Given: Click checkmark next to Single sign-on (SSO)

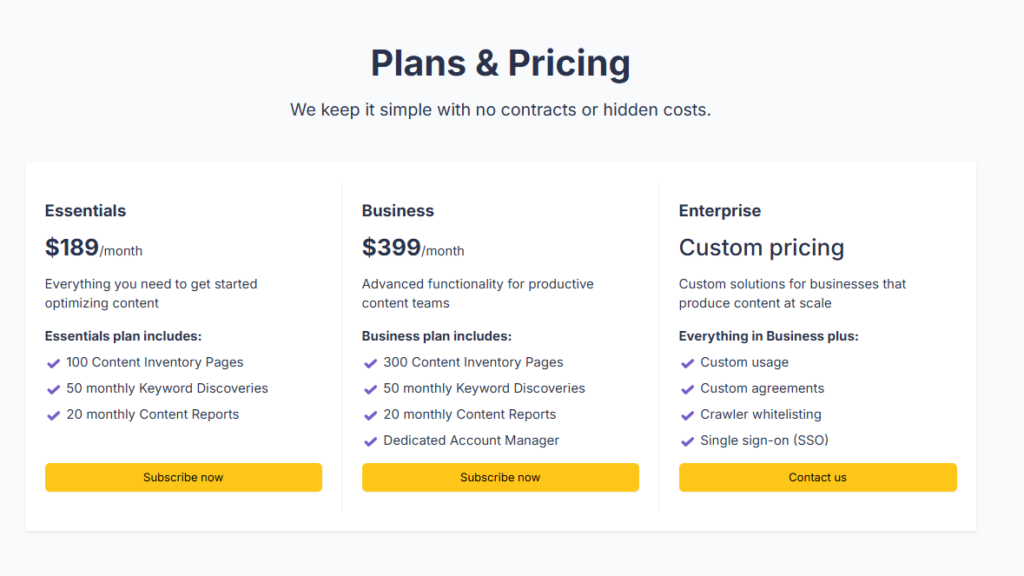Looking at the screenshot, I should [x=687, y=441].
